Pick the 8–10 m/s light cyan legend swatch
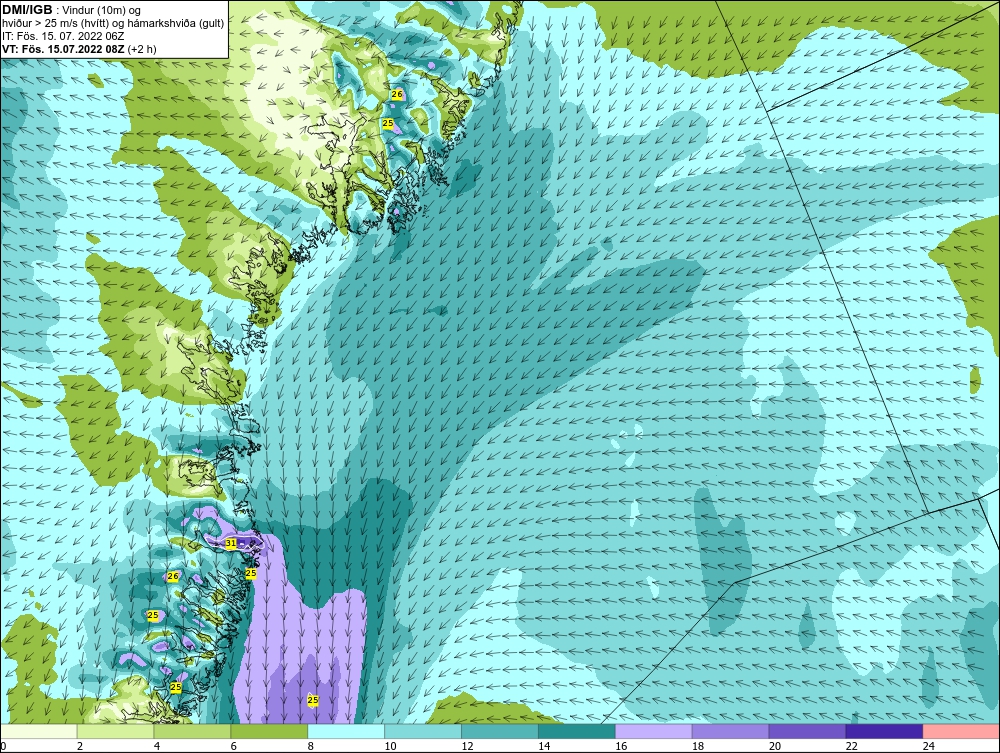The width and height of the screenshot is (1000, 753). (x=346, y=731)
